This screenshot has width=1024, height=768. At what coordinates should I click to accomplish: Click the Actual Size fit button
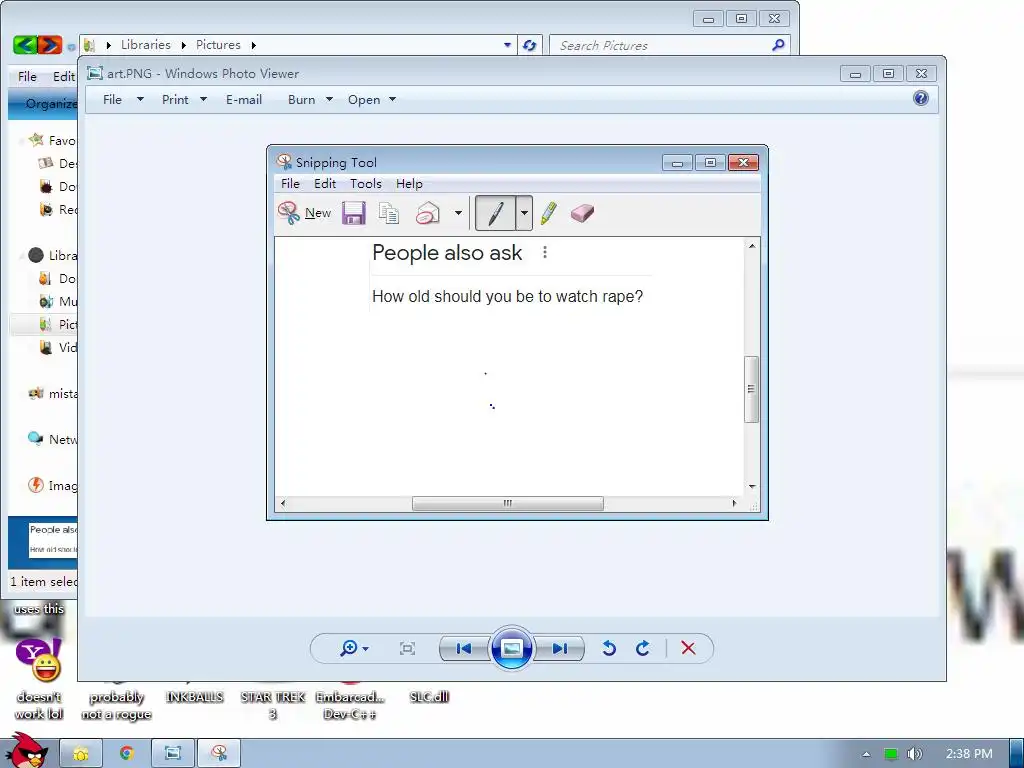(x=408, y=648)
